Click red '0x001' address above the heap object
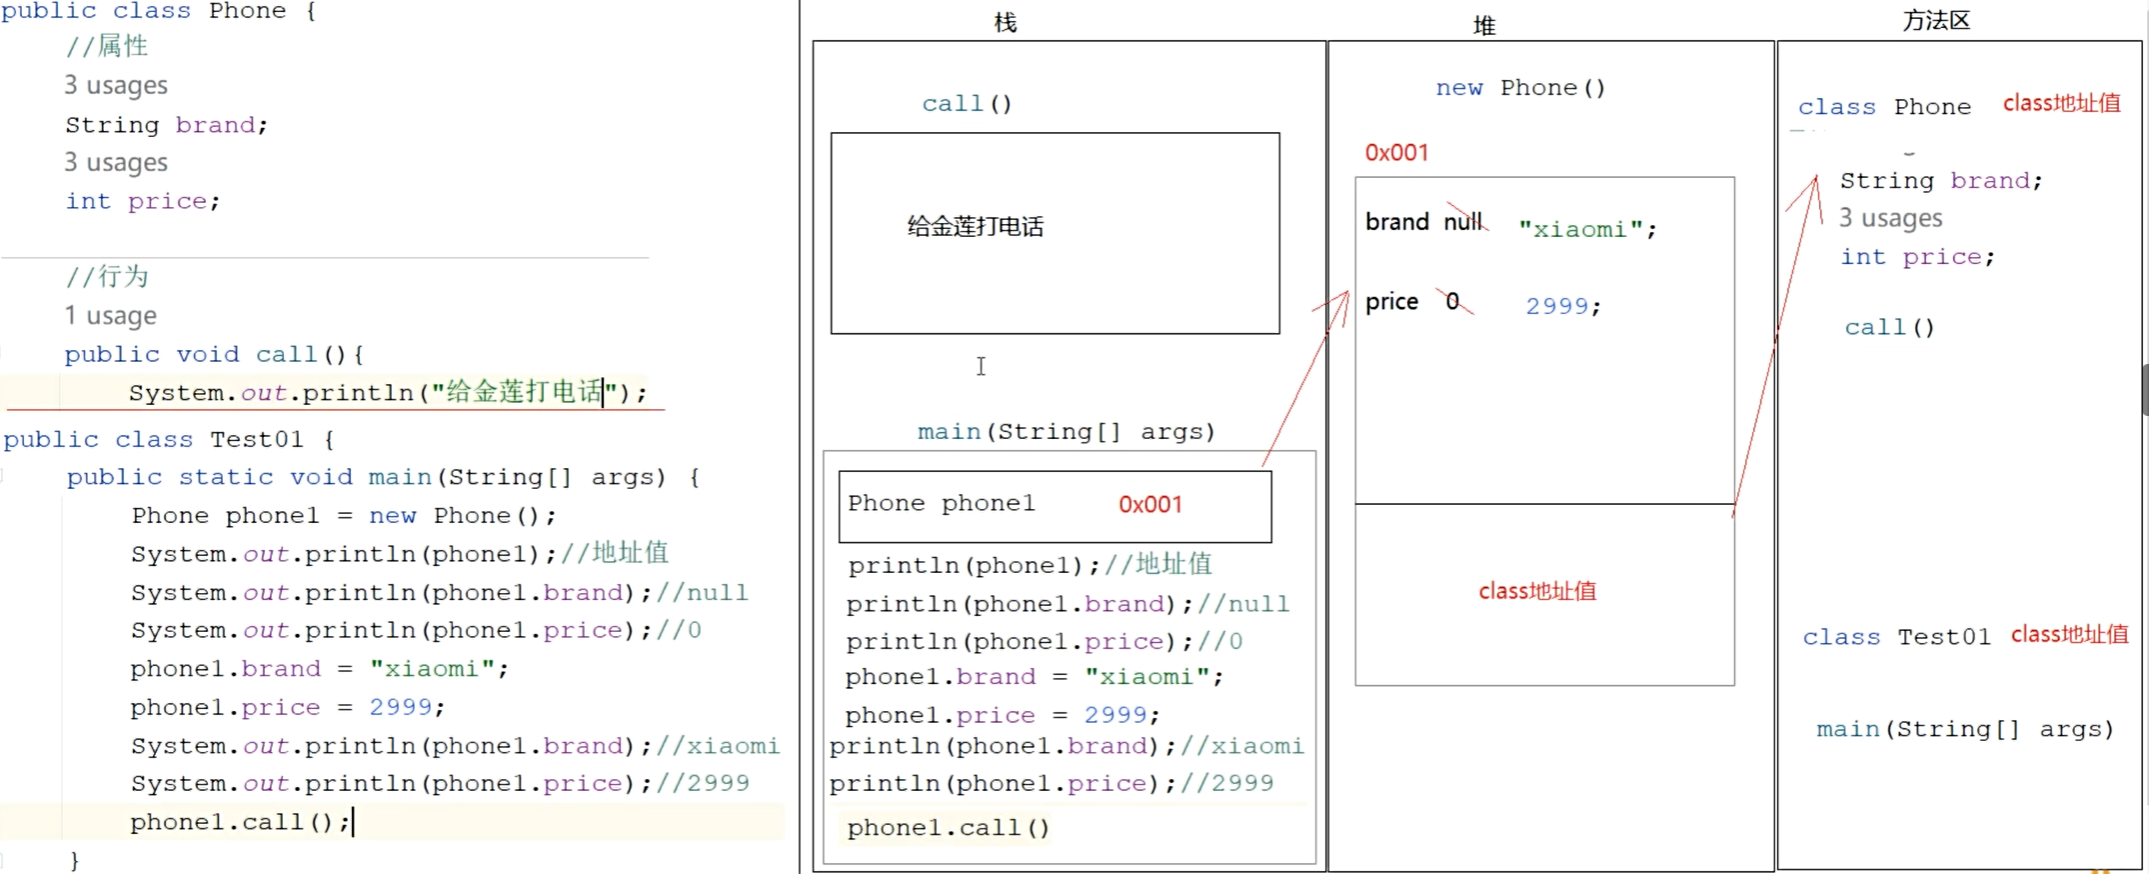 (x=1397, y=153)
